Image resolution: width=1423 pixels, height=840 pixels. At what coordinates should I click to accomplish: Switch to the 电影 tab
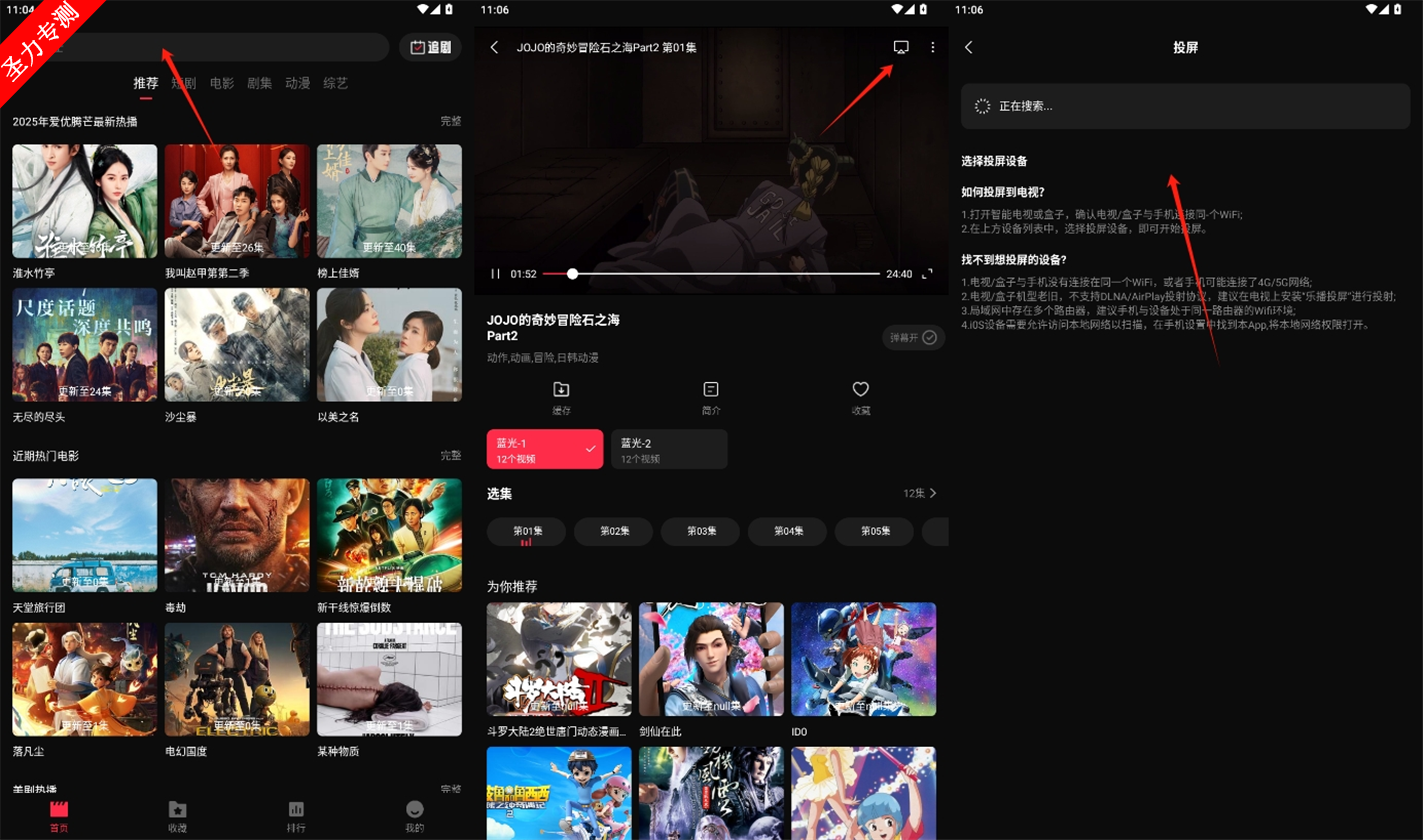click(x=222, y=83)
